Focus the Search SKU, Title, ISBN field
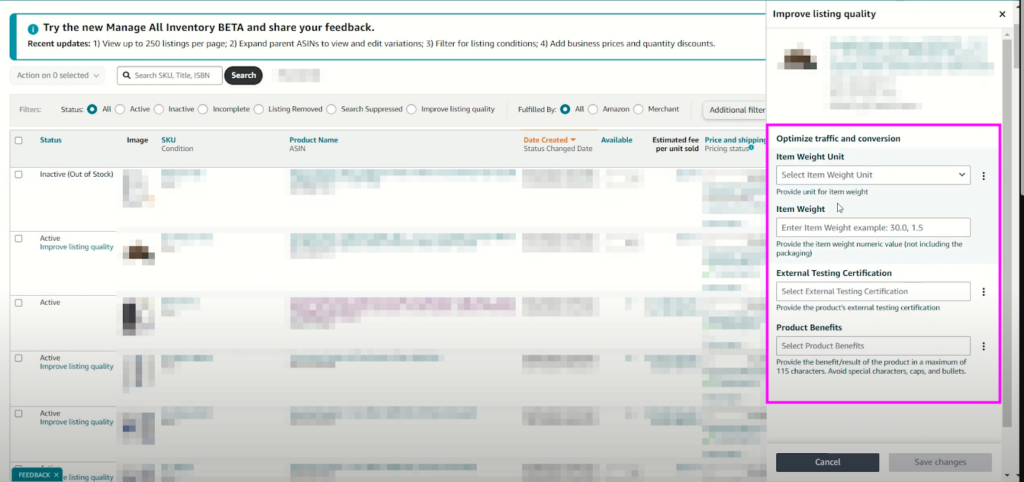 (170, 75)
